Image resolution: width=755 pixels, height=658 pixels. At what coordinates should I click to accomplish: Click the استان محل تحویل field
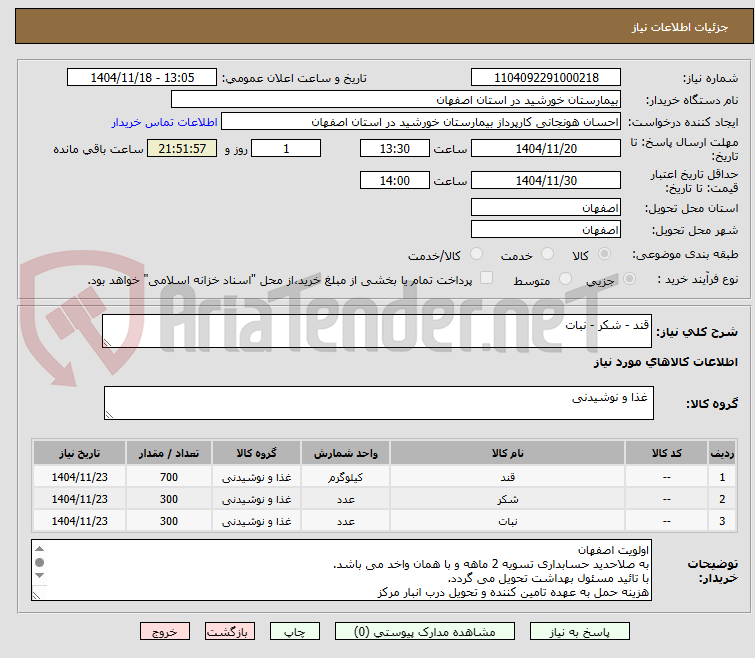546,207
